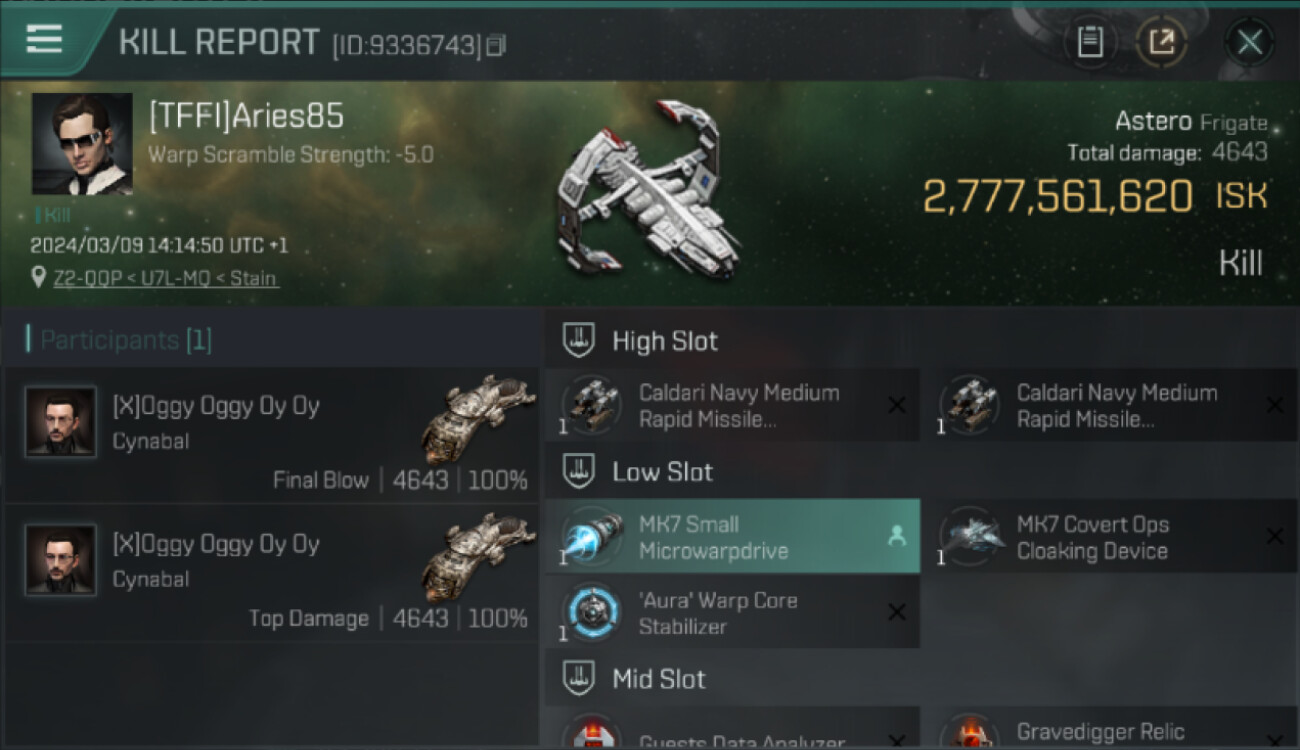Copy the kill report ID icon
The image size is (1300, 750).
[x=496, y=45]
